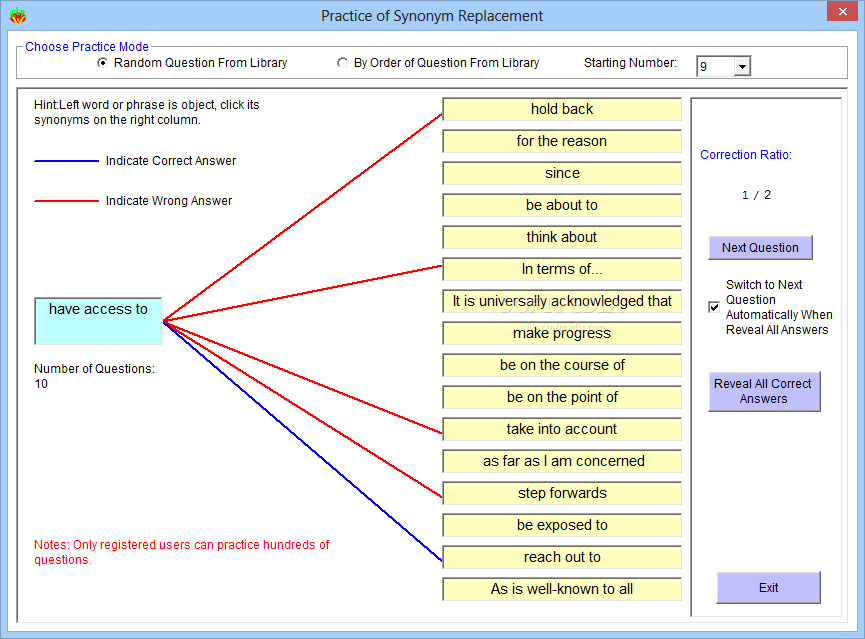The height and width of the screenshot is (639, 865).
Task: Select the 'make progress' answer
Action: 562,333
